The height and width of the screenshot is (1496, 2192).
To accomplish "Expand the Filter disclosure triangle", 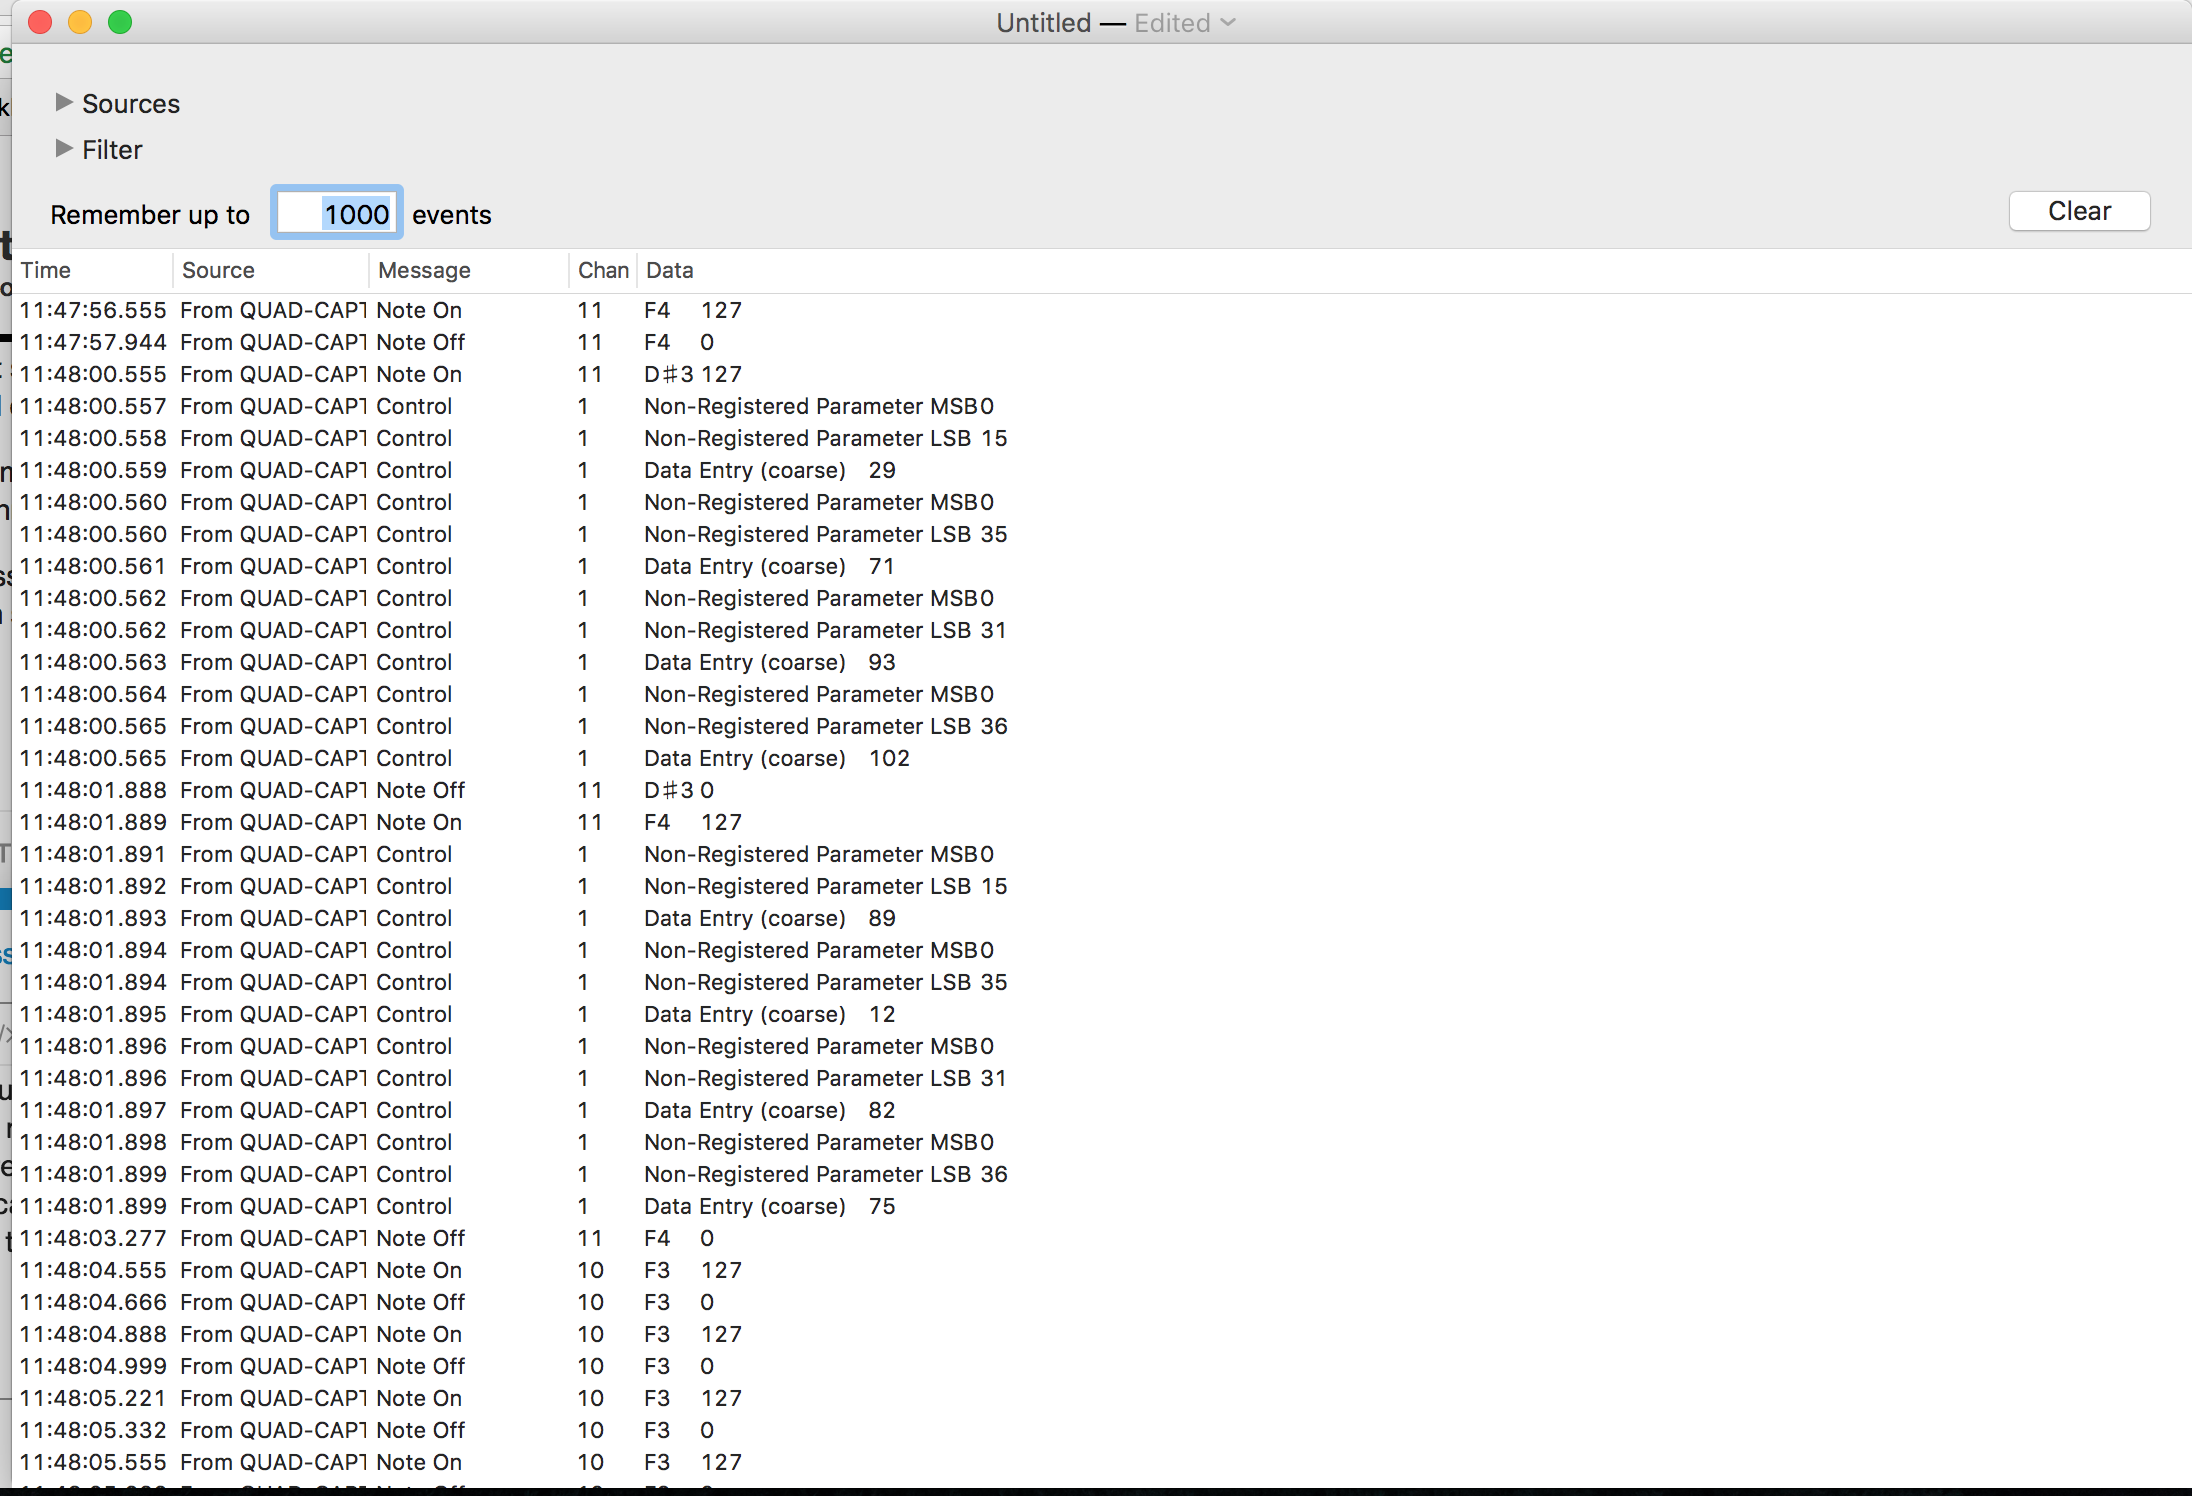I will coord(64,148).
